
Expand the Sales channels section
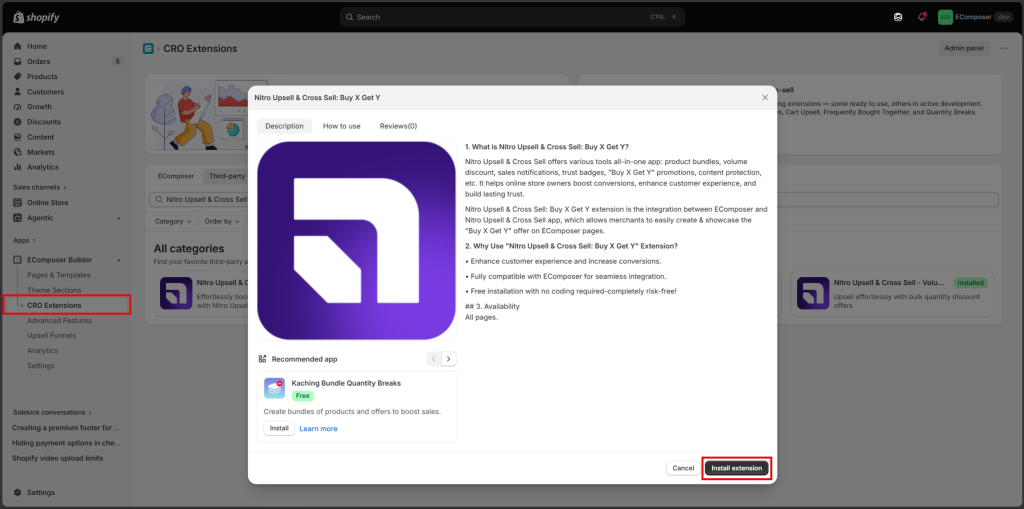pyautogui.click(x=39, y=188)
